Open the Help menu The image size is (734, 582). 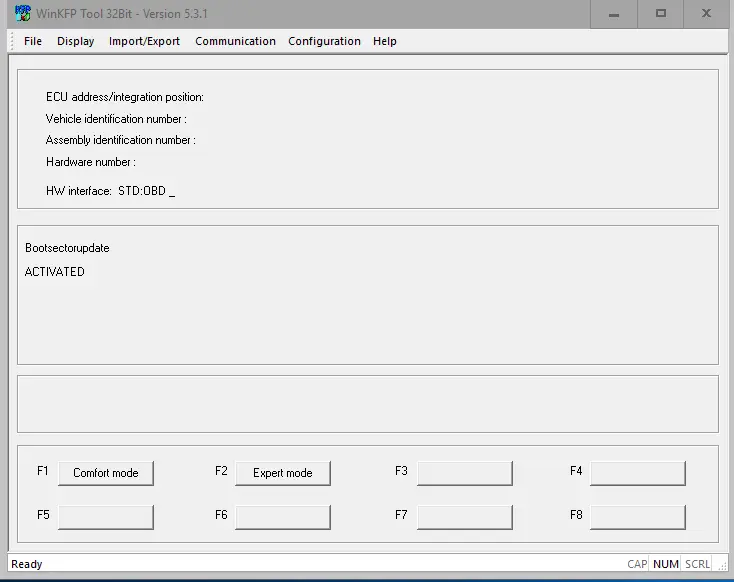pyautogui.click(x=385, y=41)
